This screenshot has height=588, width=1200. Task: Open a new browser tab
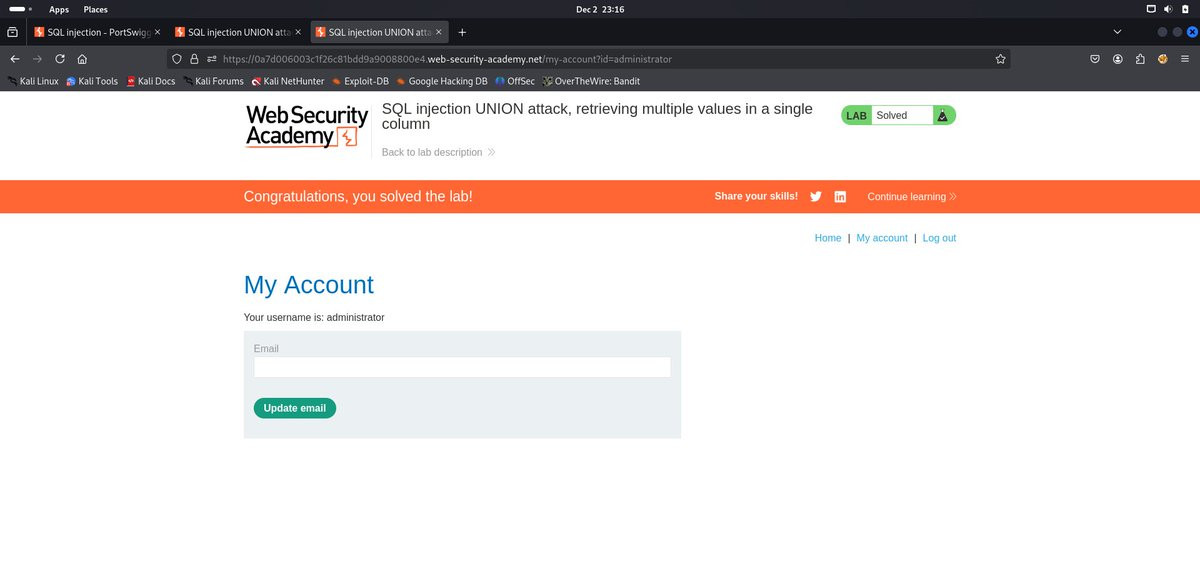(x=462, y=32)
